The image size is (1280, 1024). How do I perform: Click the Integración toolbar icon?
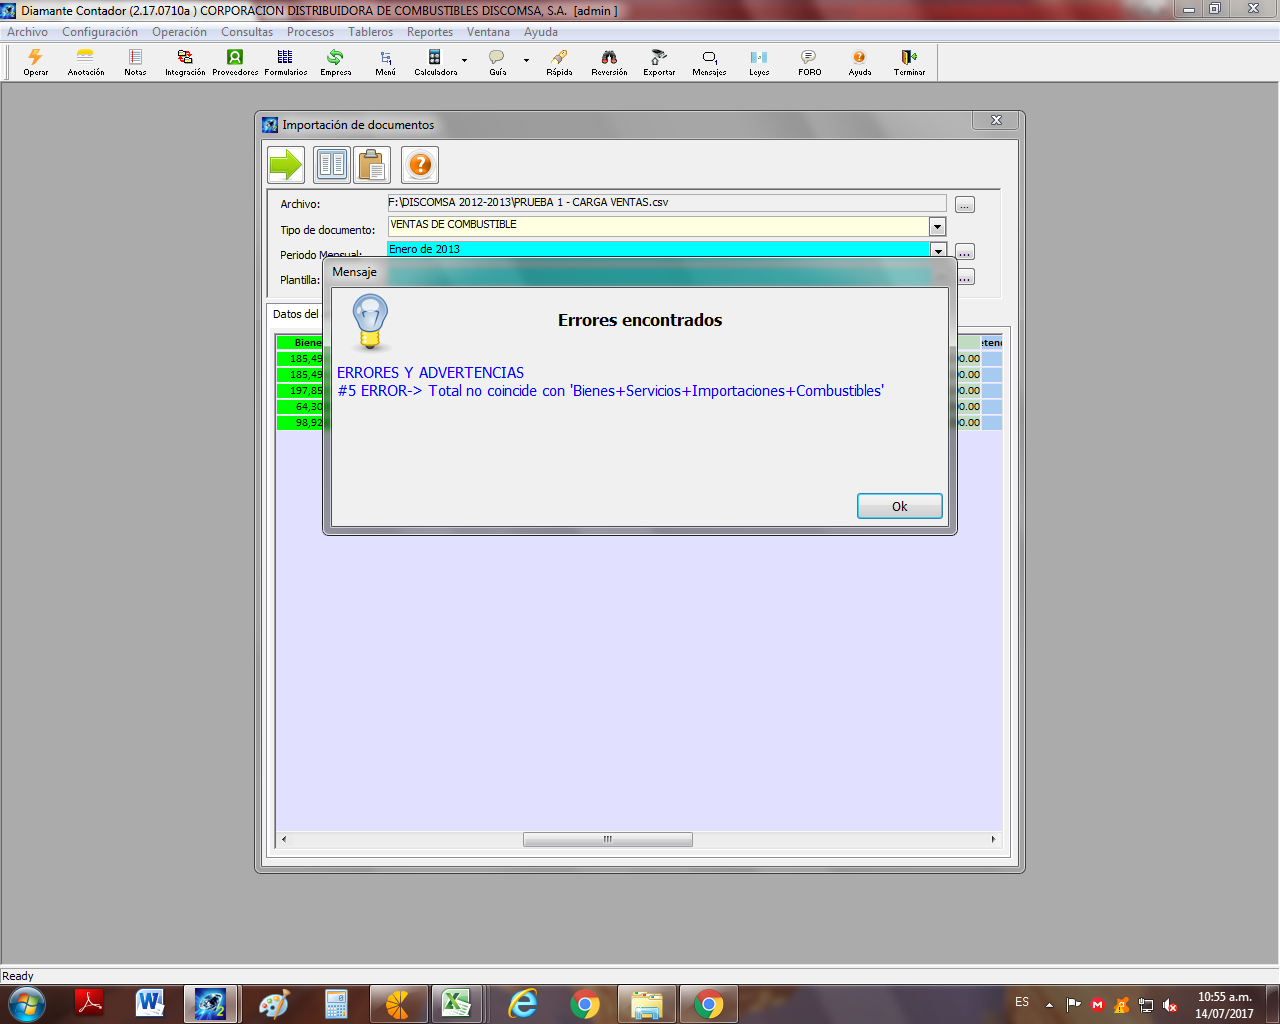(185, 62)
